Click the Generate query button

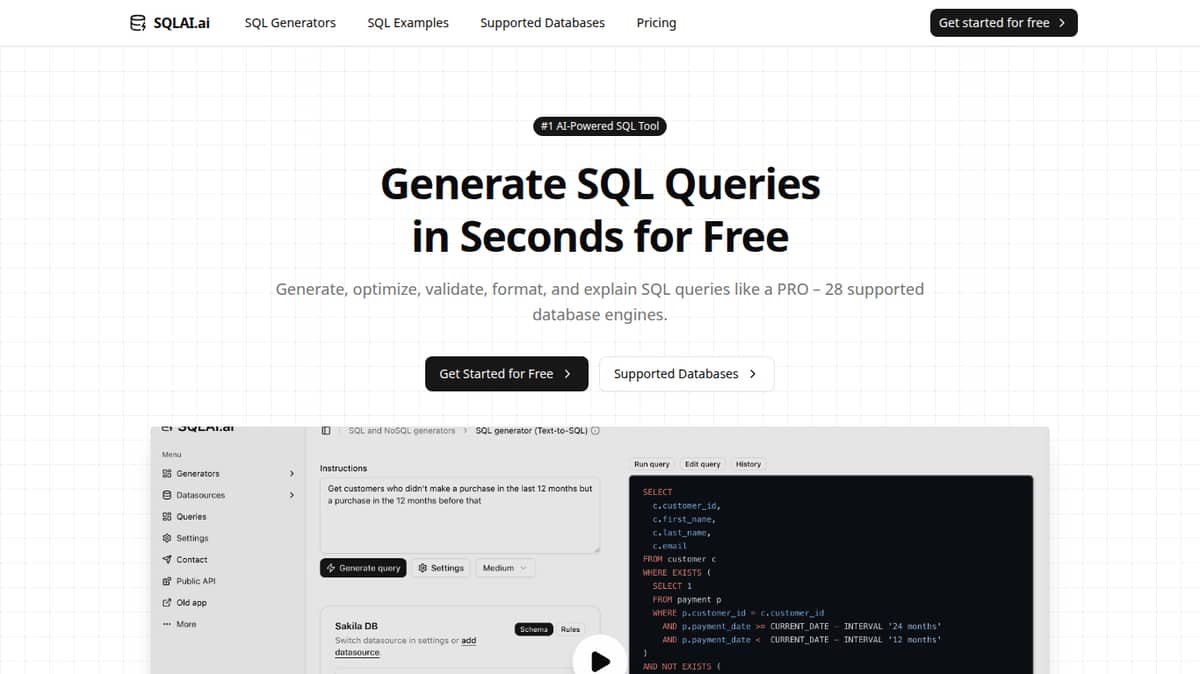point(363,568)
